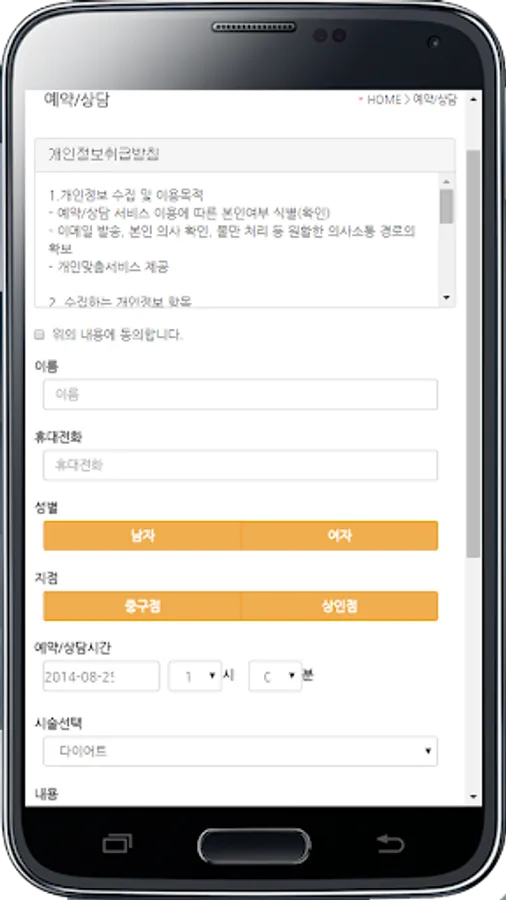Tap the phone's center home button

pos(254,845)
